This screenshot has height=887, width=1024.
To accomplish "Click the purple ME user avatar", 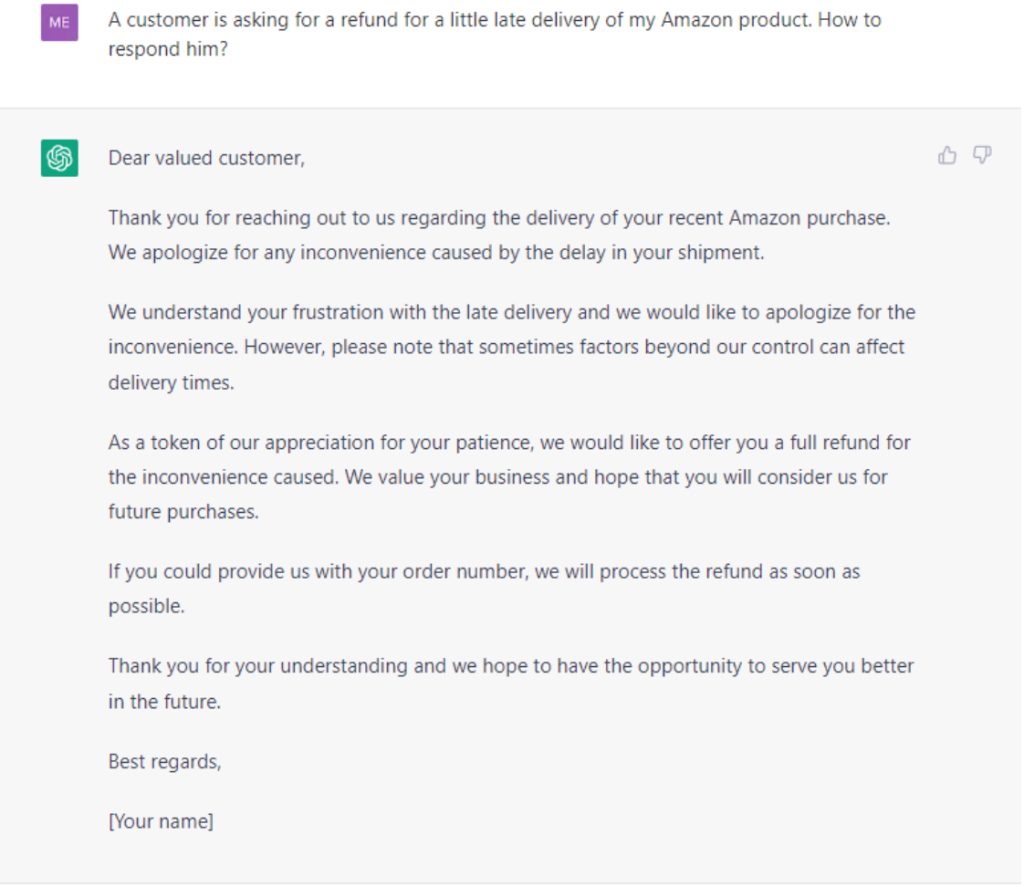I will (59, 22).
